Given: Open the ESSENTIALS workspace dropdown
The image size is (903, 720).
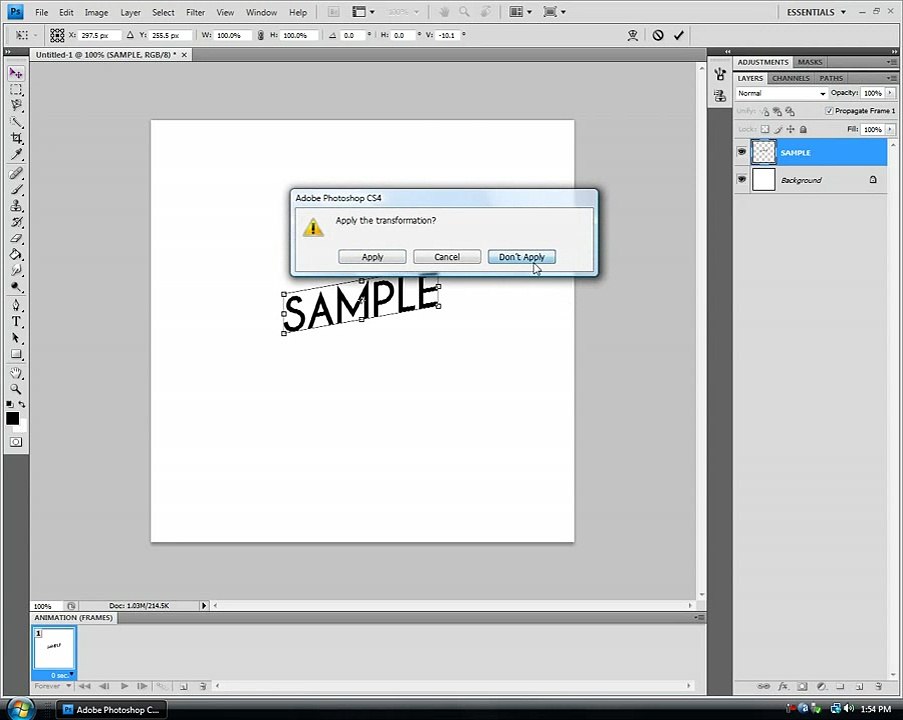Looking at the screenshot, I should 816,12.
